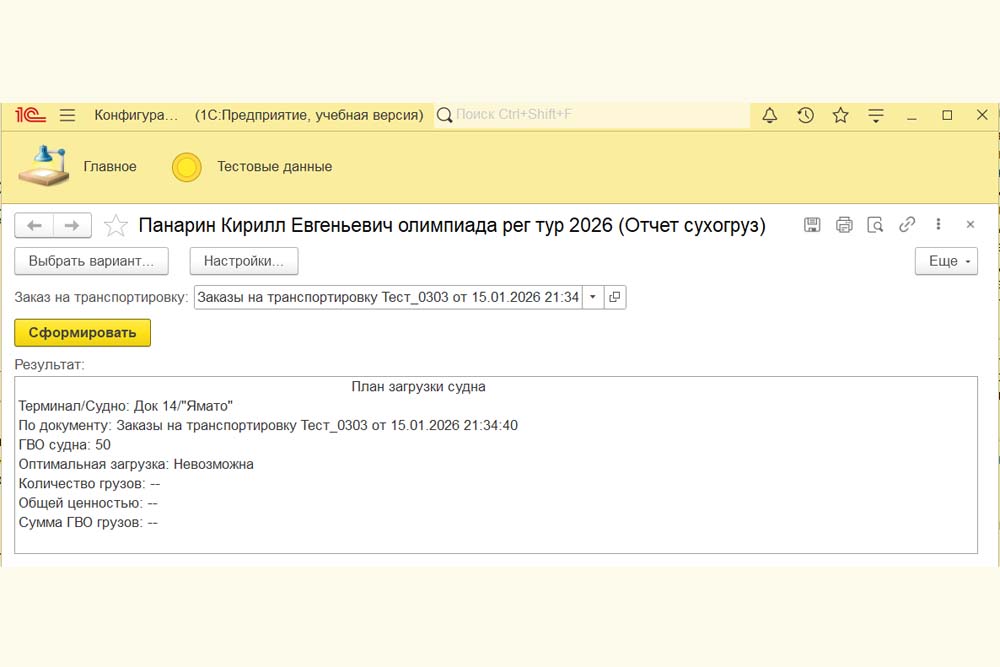The height and width of the screenshot is (667, 1000).
Task: Copy link to this report
Action: click(x=907, y=225)
